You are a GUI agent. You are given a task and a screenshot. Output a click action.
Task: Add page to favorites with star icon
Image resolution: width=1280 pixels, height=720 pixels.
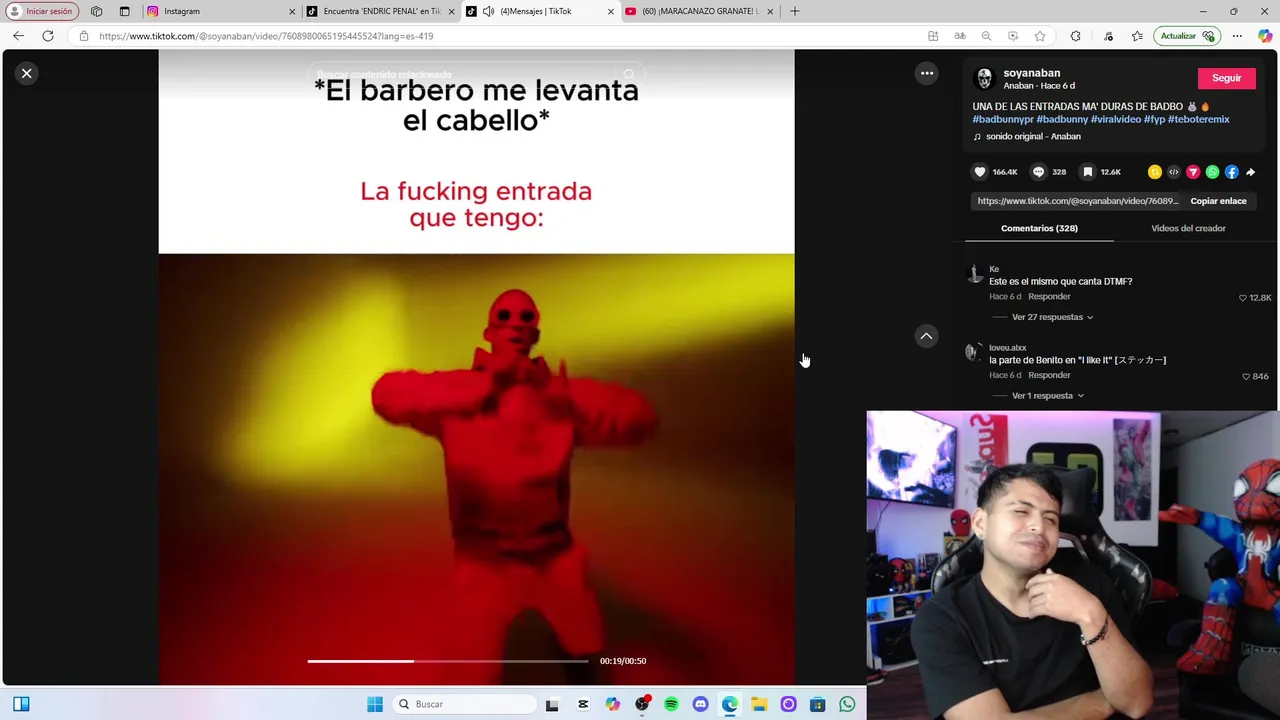[x=1040, y=36]
